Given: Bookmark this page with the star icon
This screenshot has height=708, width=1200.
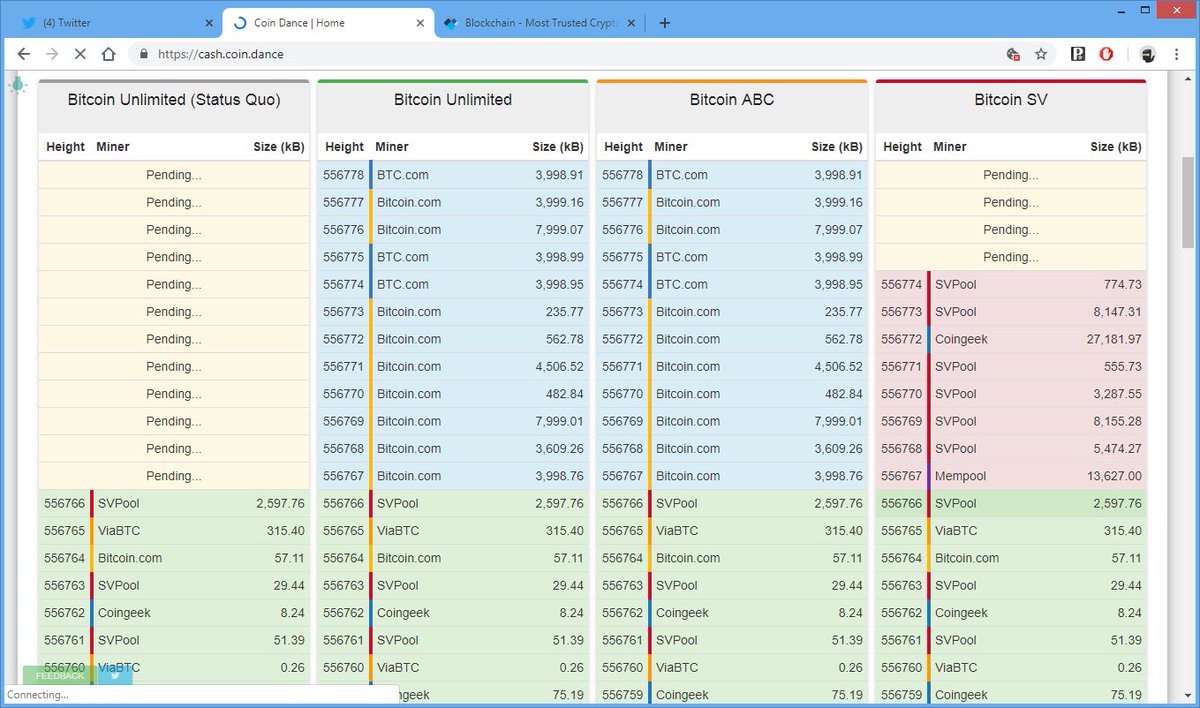Looking at the screenshot, I should (1041, 55).
